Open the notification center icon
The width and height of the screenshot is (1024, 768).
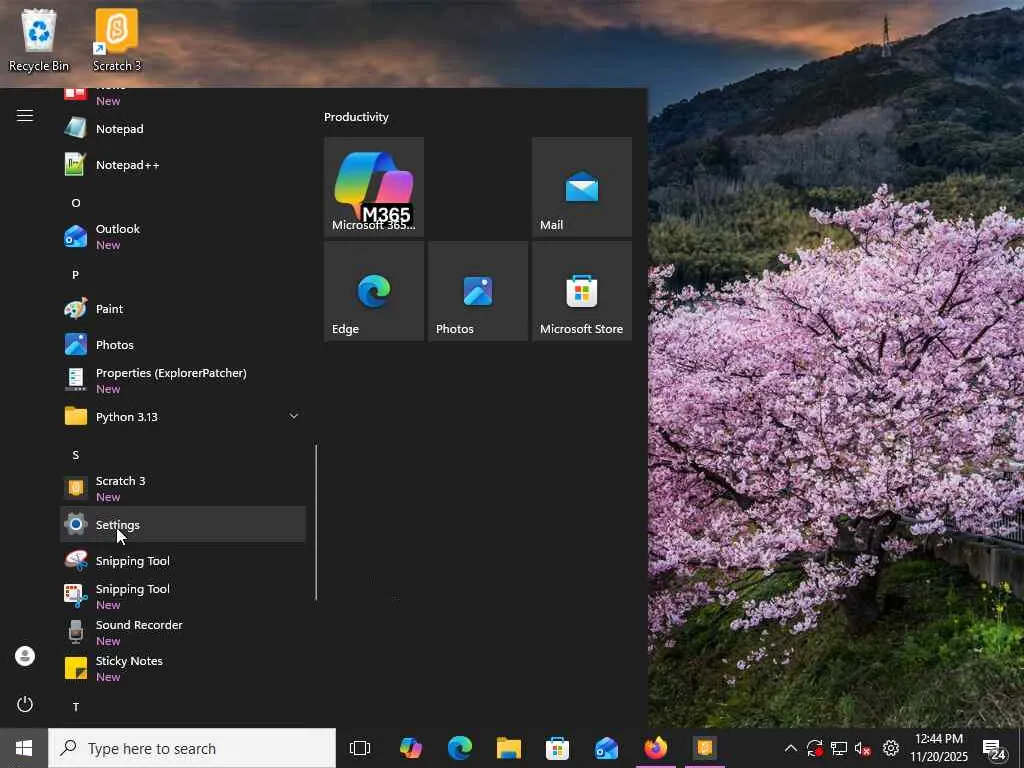993,750
